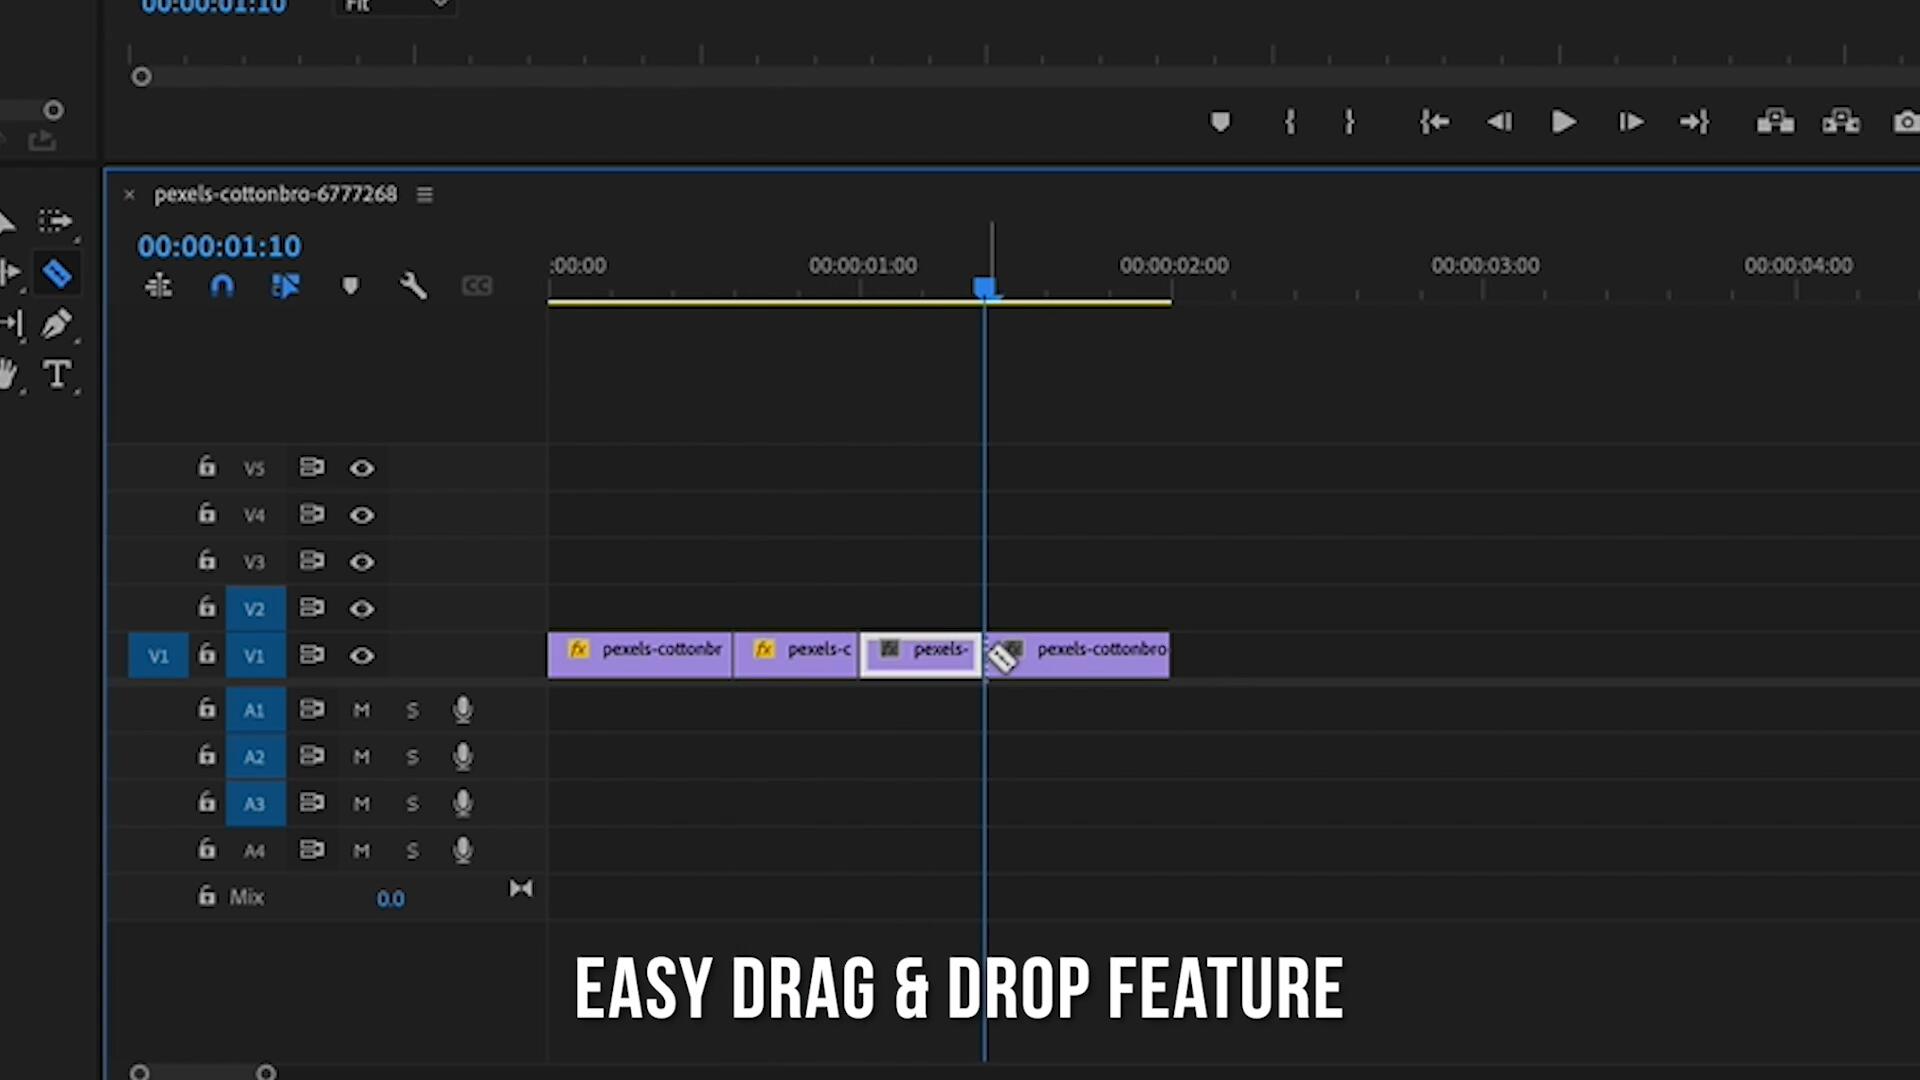Mark Out point in program monitor
The width and height of the screenshot is (1920, 1080).
(x=1349, y=122)
